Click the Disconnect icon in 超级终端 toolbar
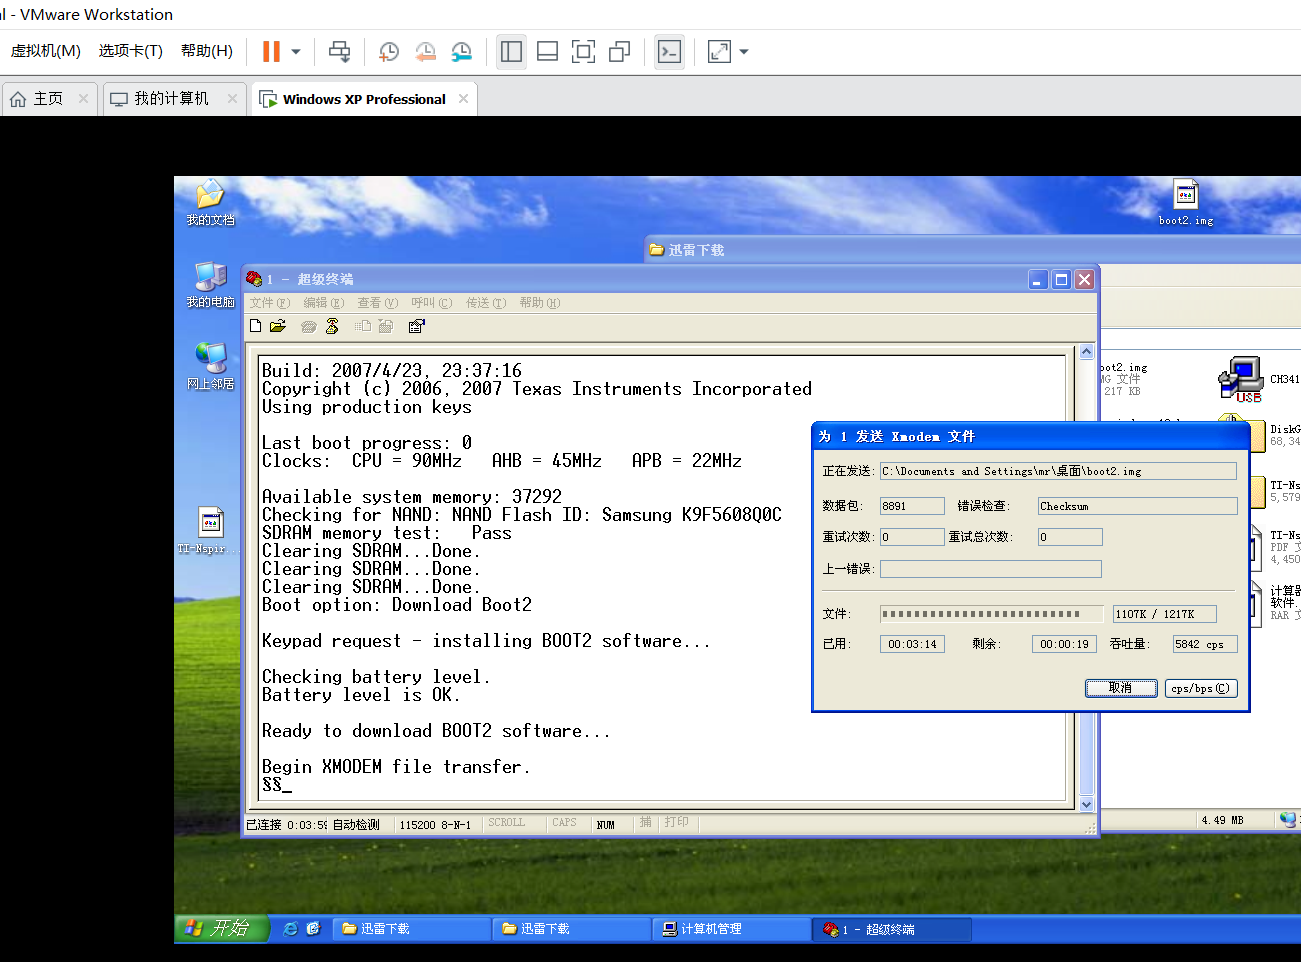Image resolution: width=1301 pixels, height=962 pixels. coord(332,326)
